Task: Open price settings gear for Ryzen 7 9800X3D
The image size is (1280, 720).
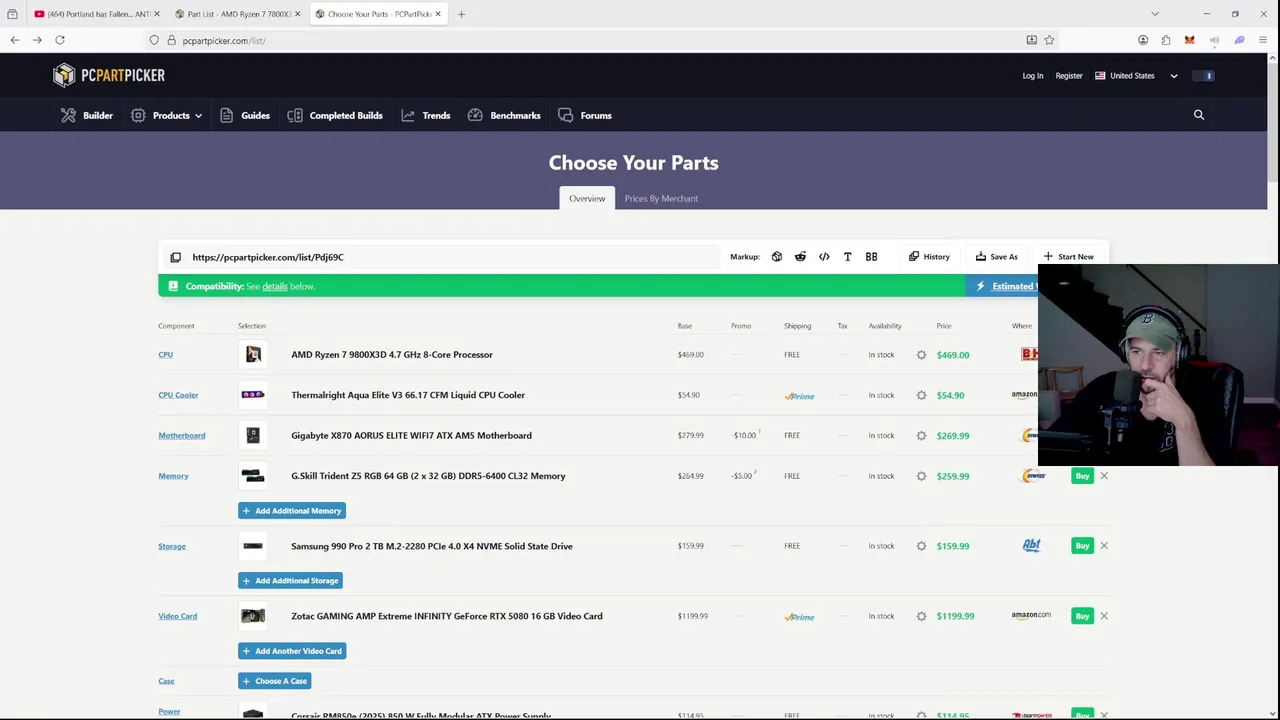Action: point(921,355)
